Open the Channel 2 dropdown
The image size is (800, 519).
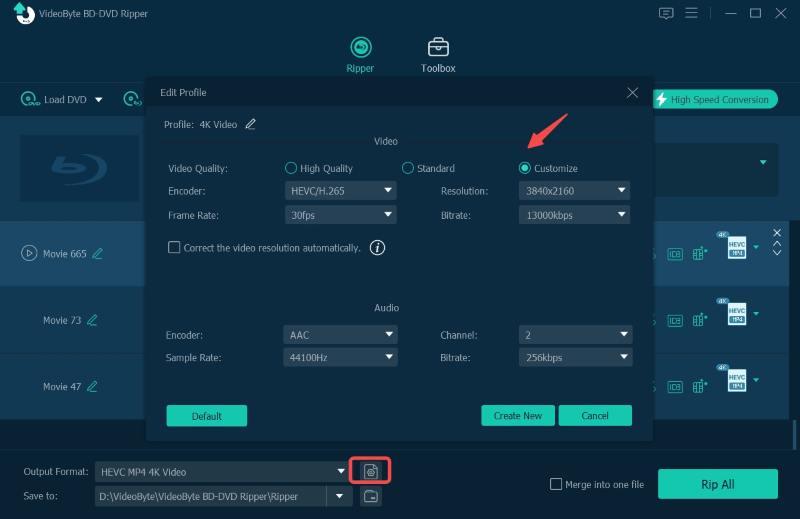click(576, 335)
